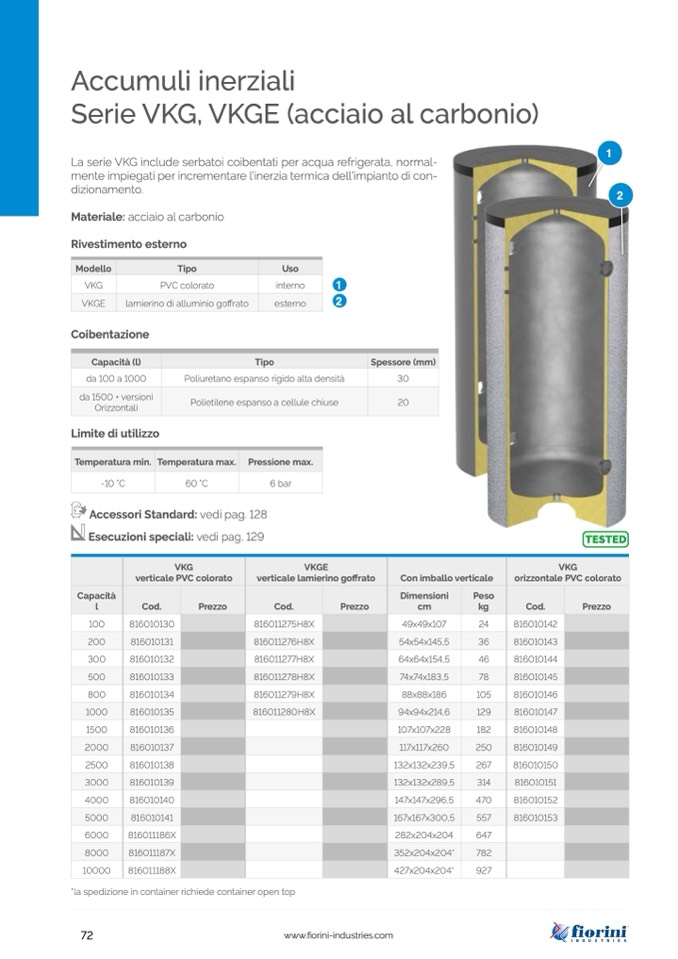The width and height of the screenshot is (678, 959).
Task: Click "vedi pag. 128" accessories reference
Action: tap(234, 514)
